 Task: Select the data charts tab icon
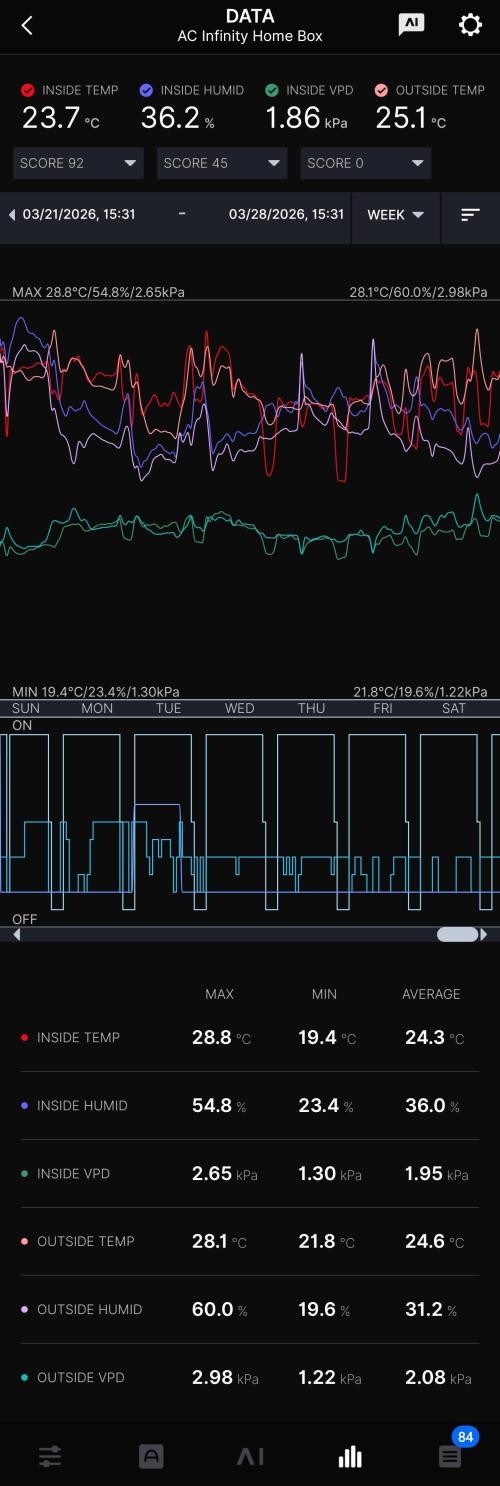[x=350, y=1456]
